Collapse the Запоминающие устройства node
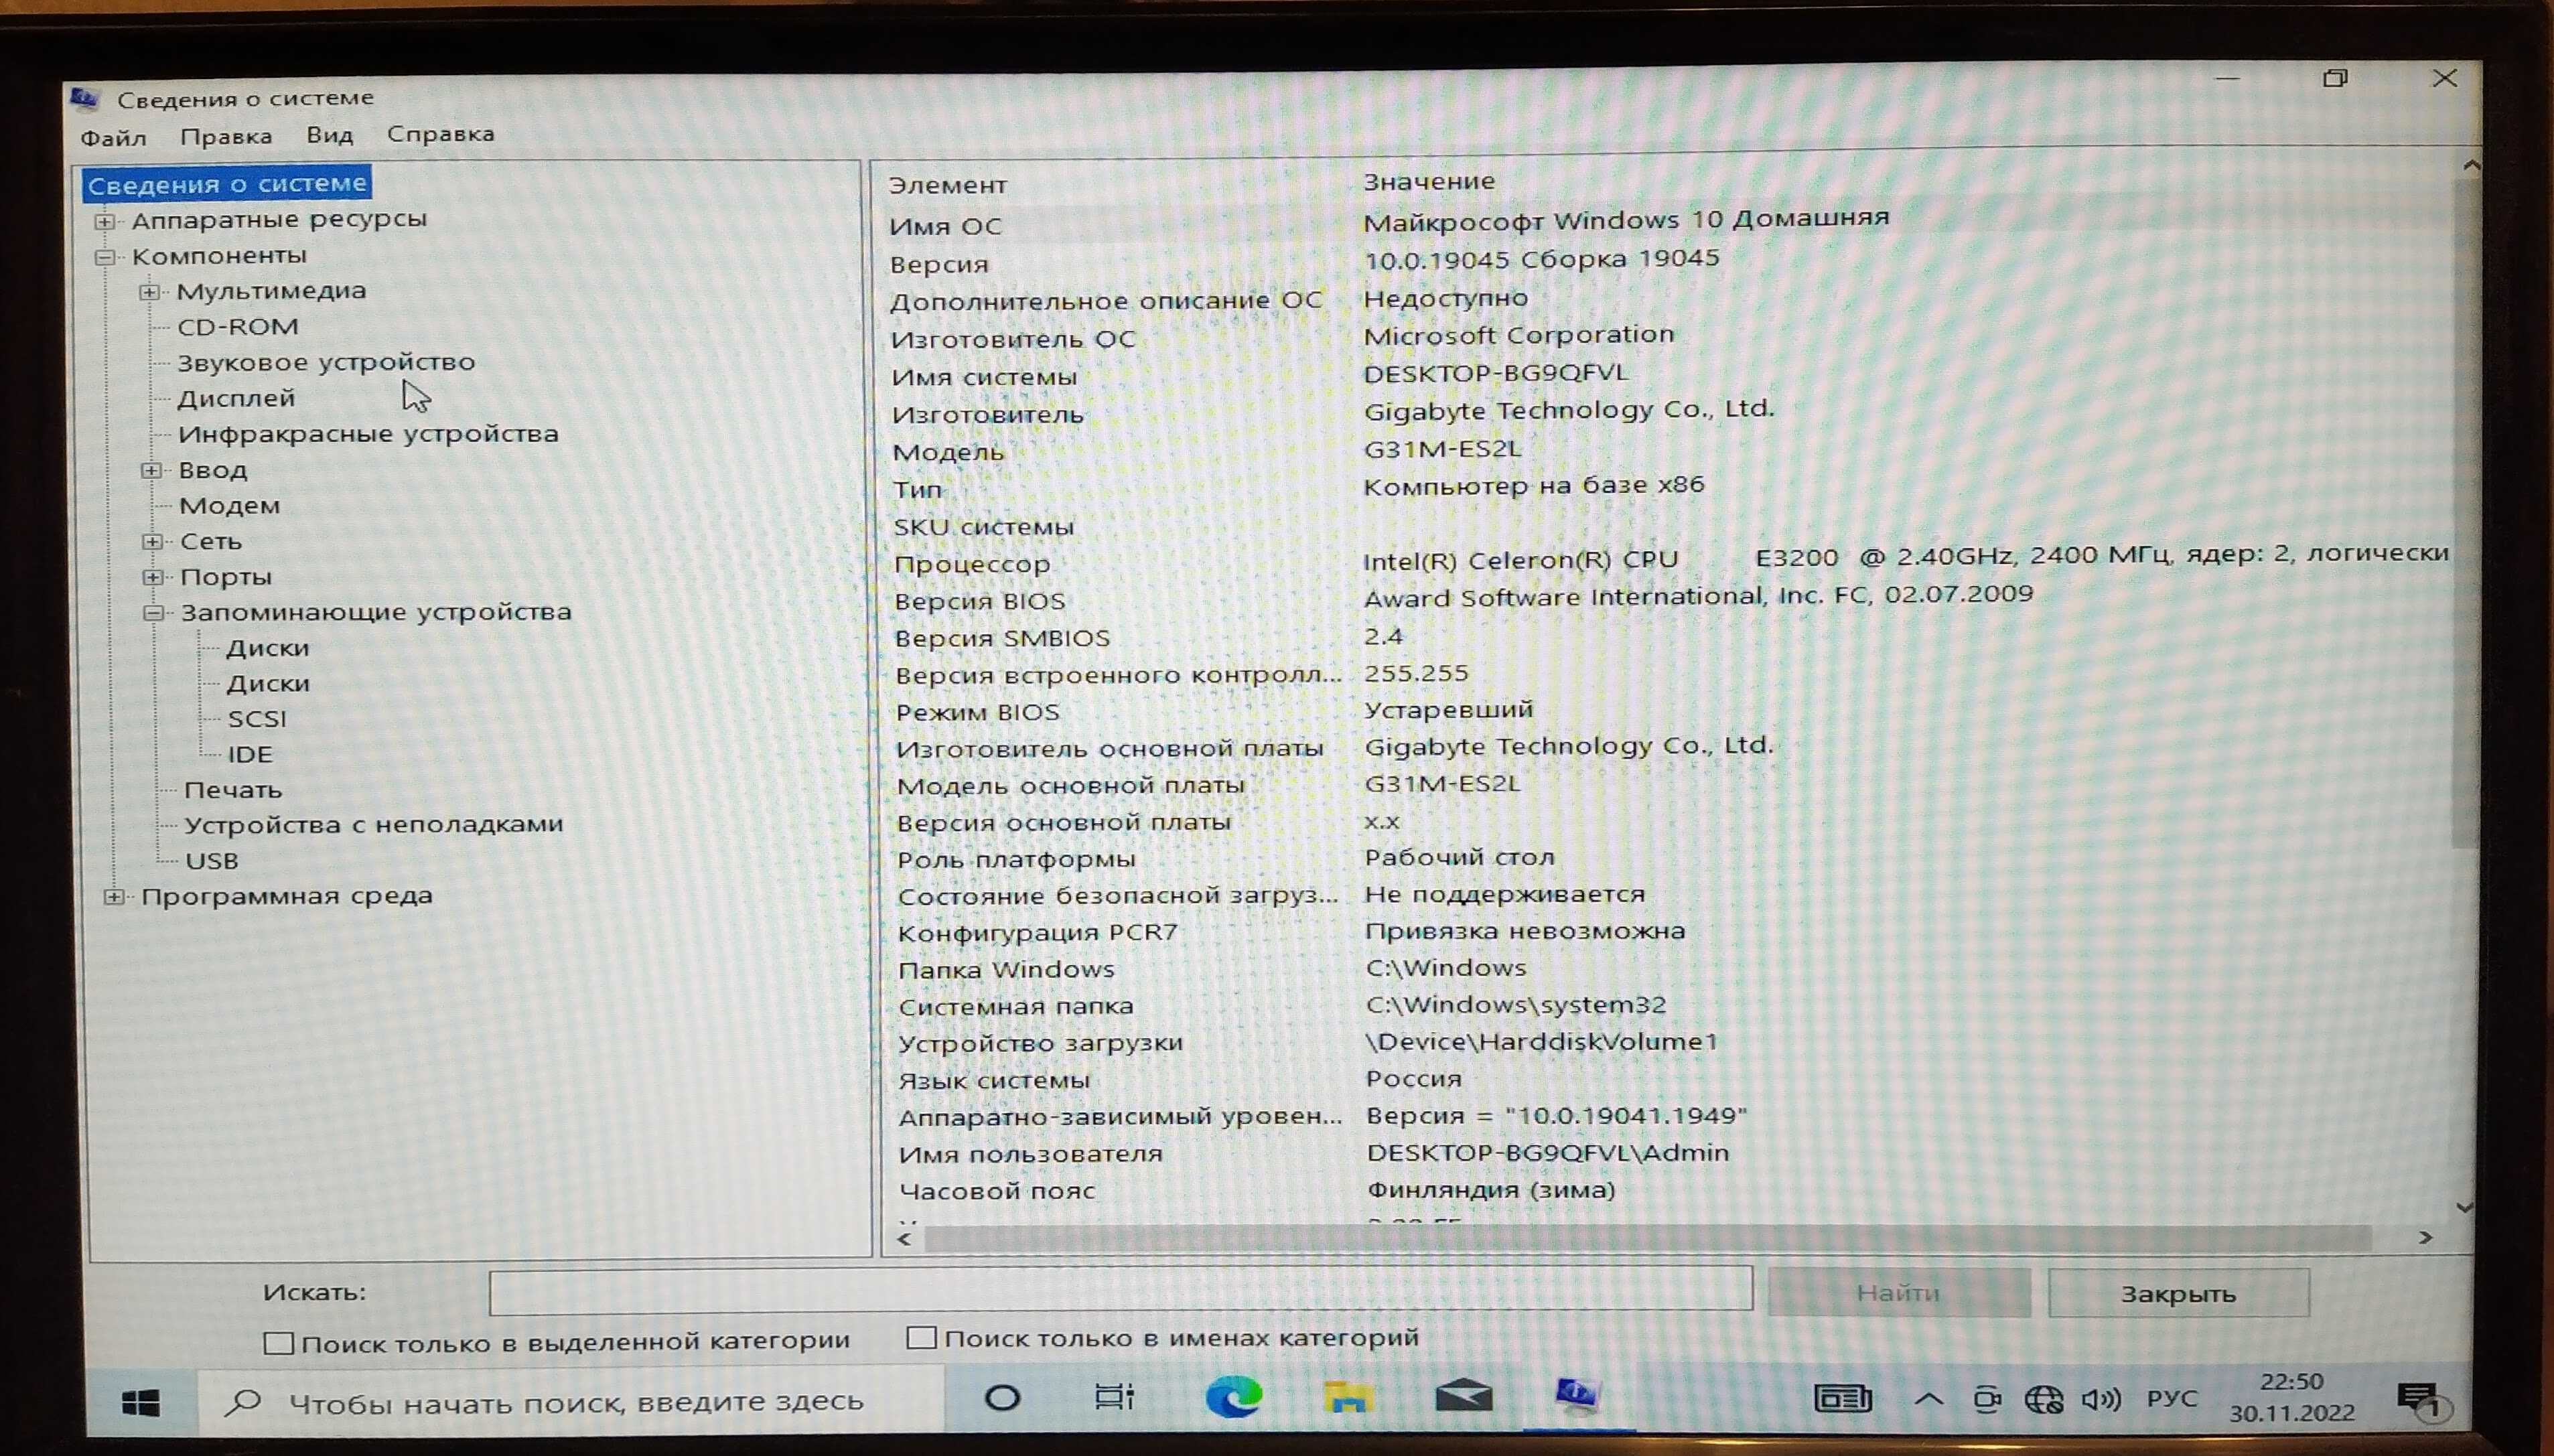Image resolution: width=2554 pixels, height=1456 pixels. 153,613
